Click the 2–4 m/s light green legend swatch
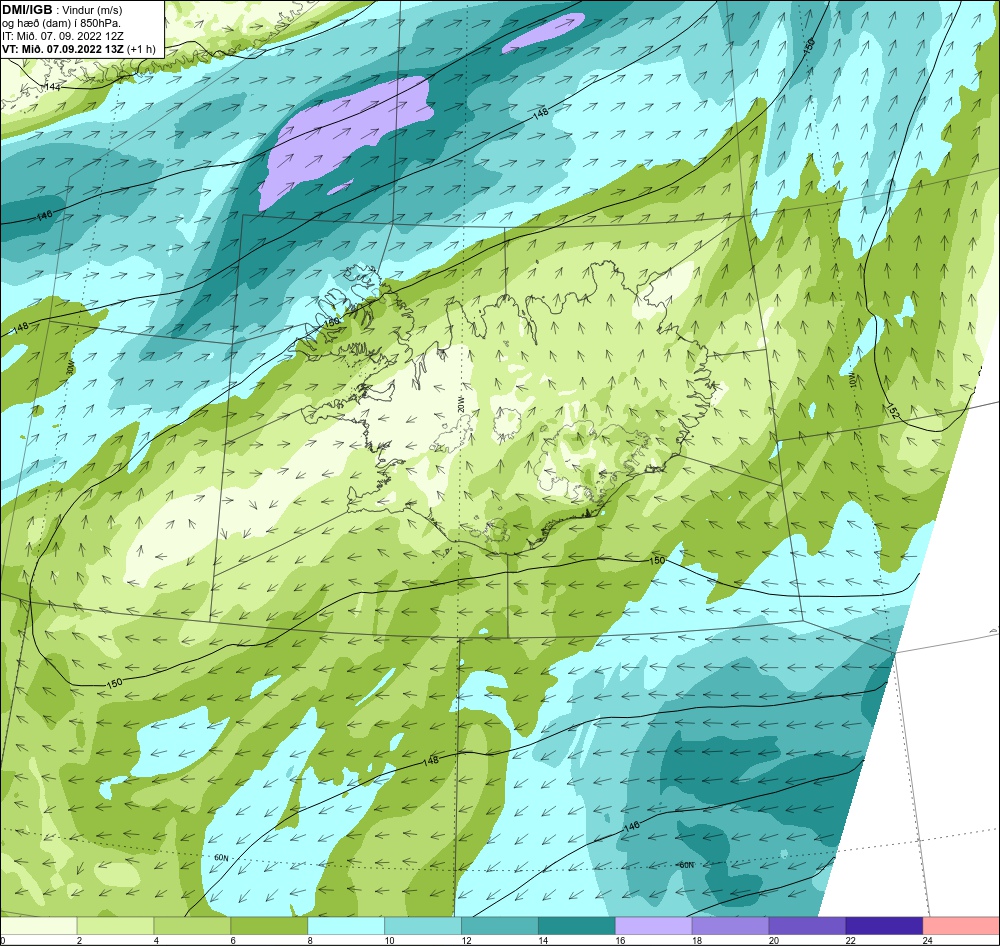1000x946 pixels. click(x=115, y=925)
